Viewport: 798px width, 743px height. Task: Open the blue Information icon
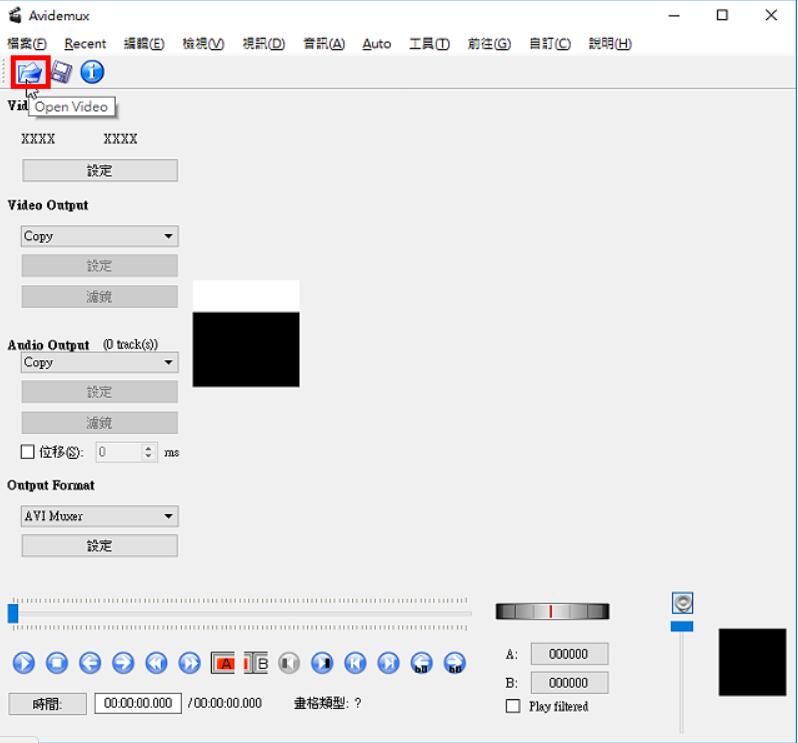click(x=92, y=72)
